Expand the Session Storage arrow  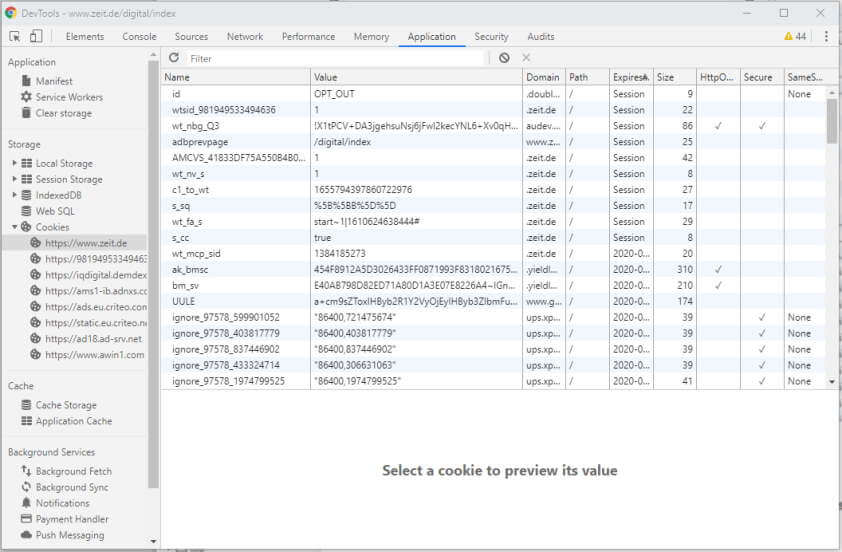14,179
